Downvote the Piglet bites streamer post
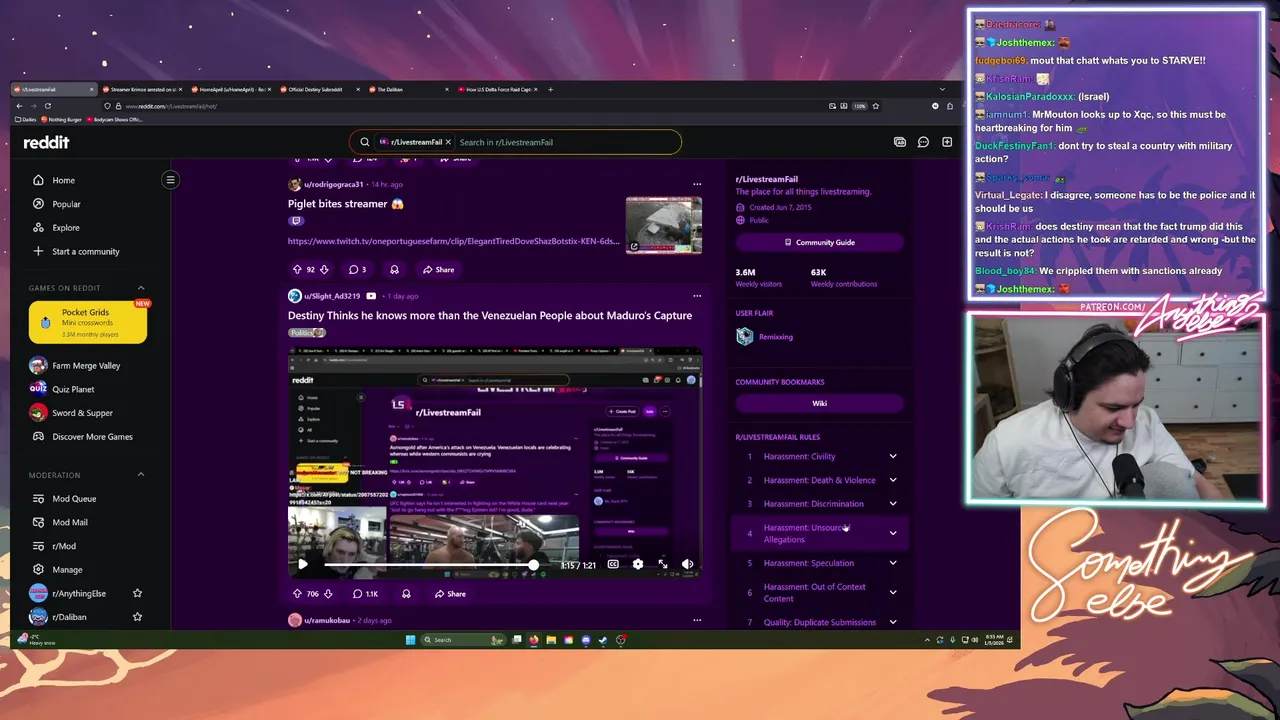This screenshot has width=1280, height=720. pos(323,269)
